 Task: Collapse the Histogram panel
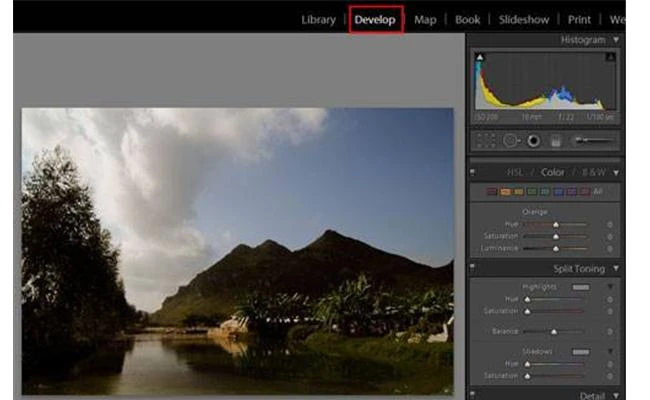pos(616,40)
